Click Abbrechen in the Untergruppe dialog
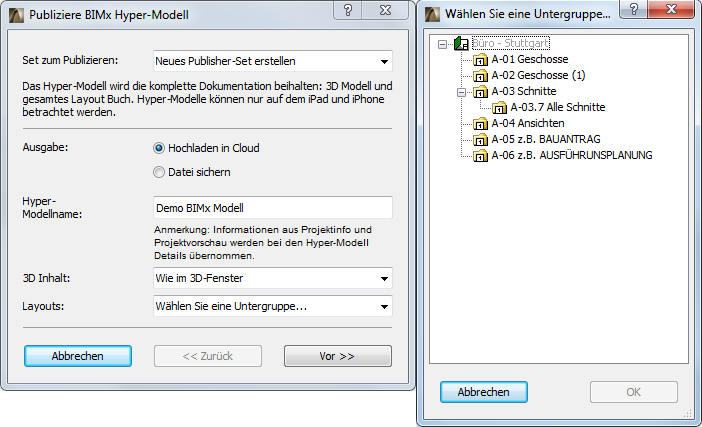The height and width of the screenshot is (427, 702). (484, 392)
